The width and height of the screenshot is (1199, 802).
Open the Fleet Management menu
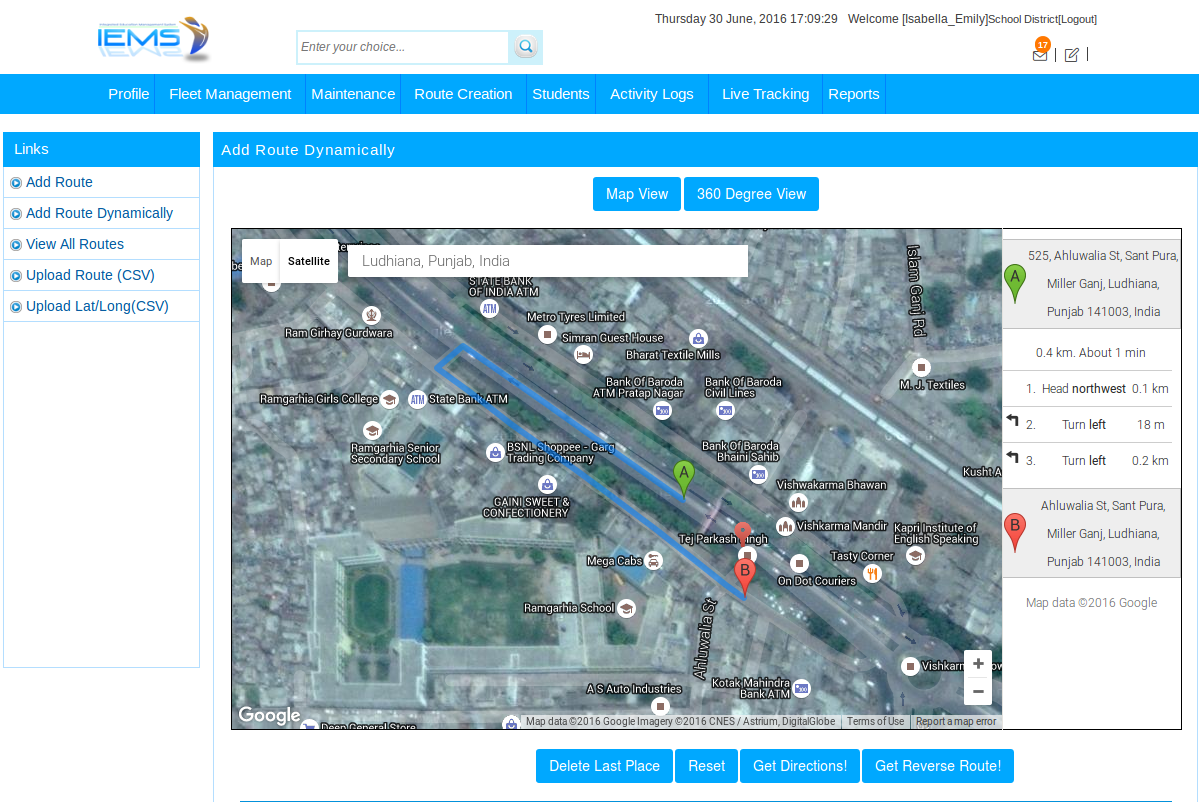point(230,94)
